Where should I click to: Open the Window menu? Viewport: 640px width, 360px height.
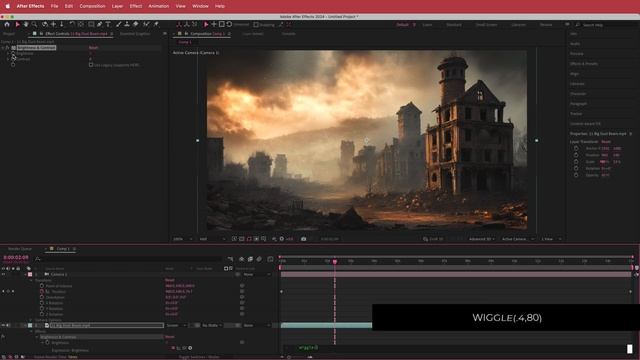(x=200, y=6)
